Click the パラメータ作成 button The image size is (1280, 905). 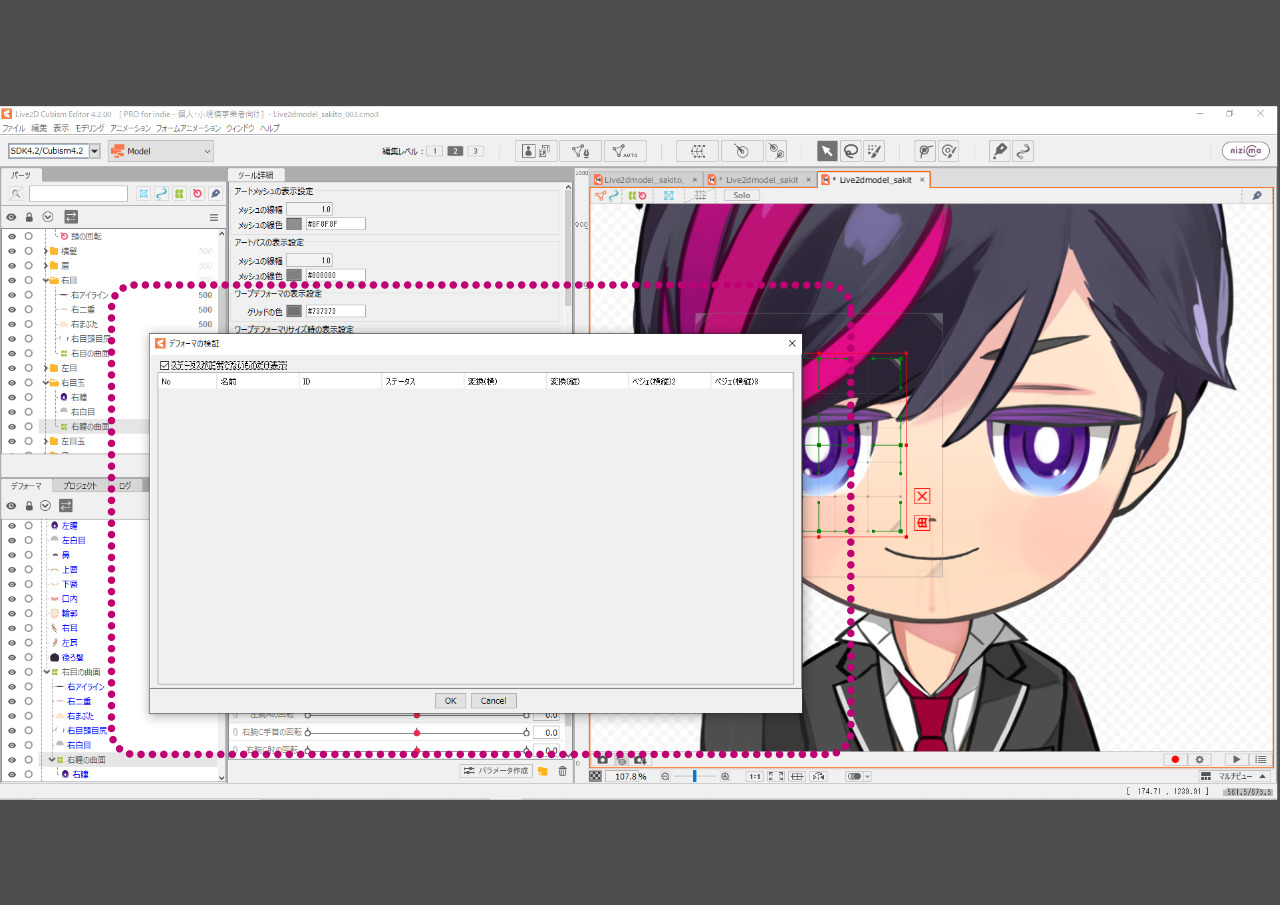click(496, 771)
